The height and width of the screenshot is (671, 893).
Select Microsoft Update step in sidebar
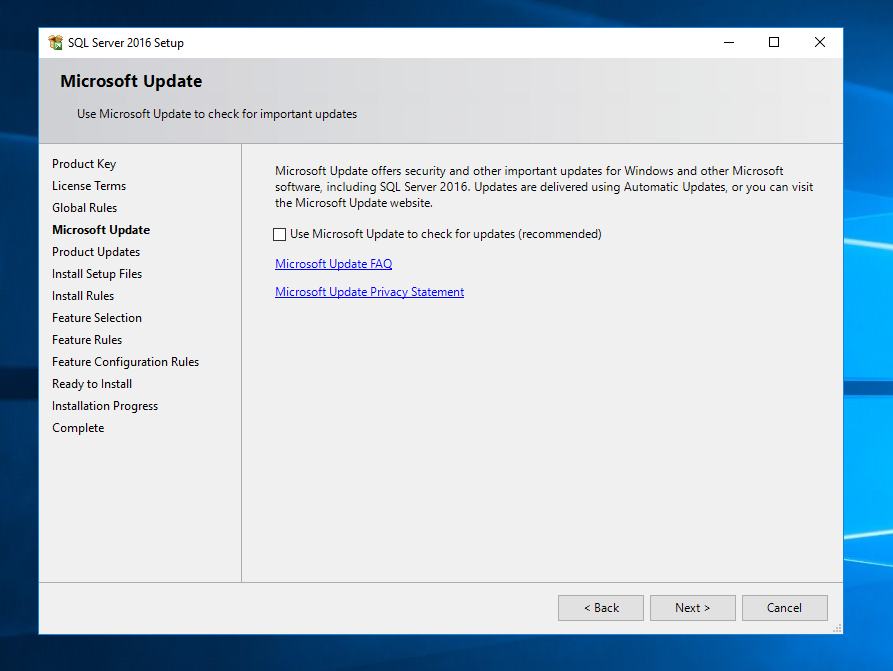click(x=101, y=230)
